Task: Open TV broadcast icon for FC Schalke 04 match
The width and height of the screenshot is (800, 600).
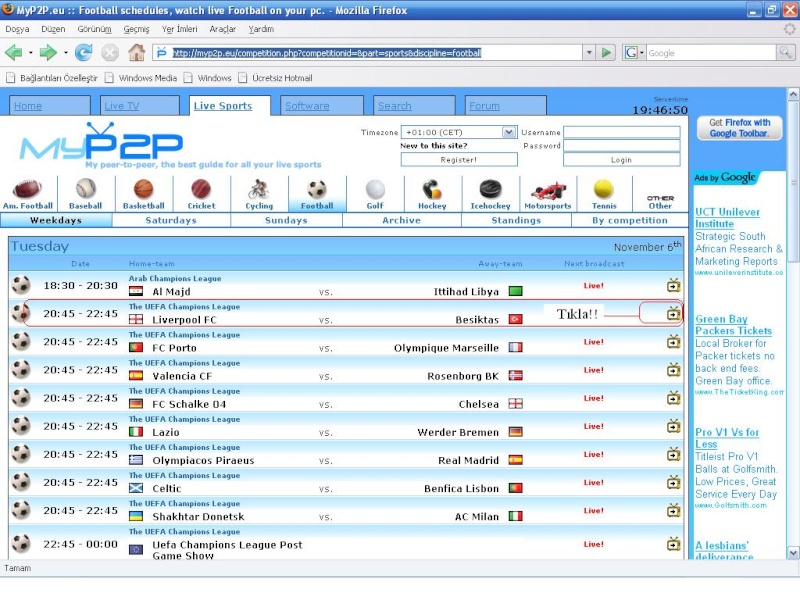Action: (673, 397)
